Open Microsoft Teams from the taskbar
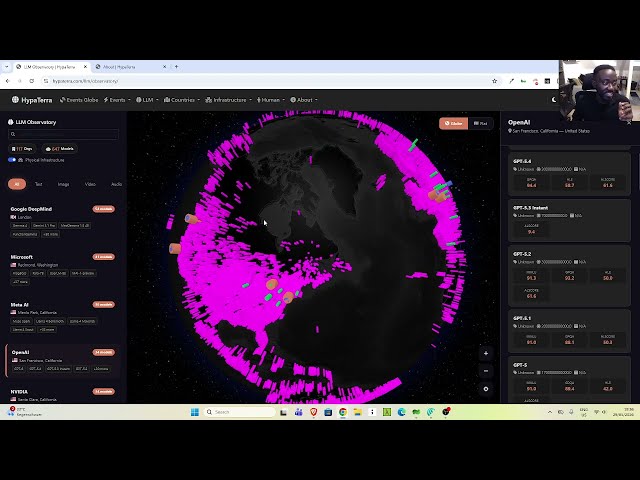The image size is (640, 480). point(299,412)
